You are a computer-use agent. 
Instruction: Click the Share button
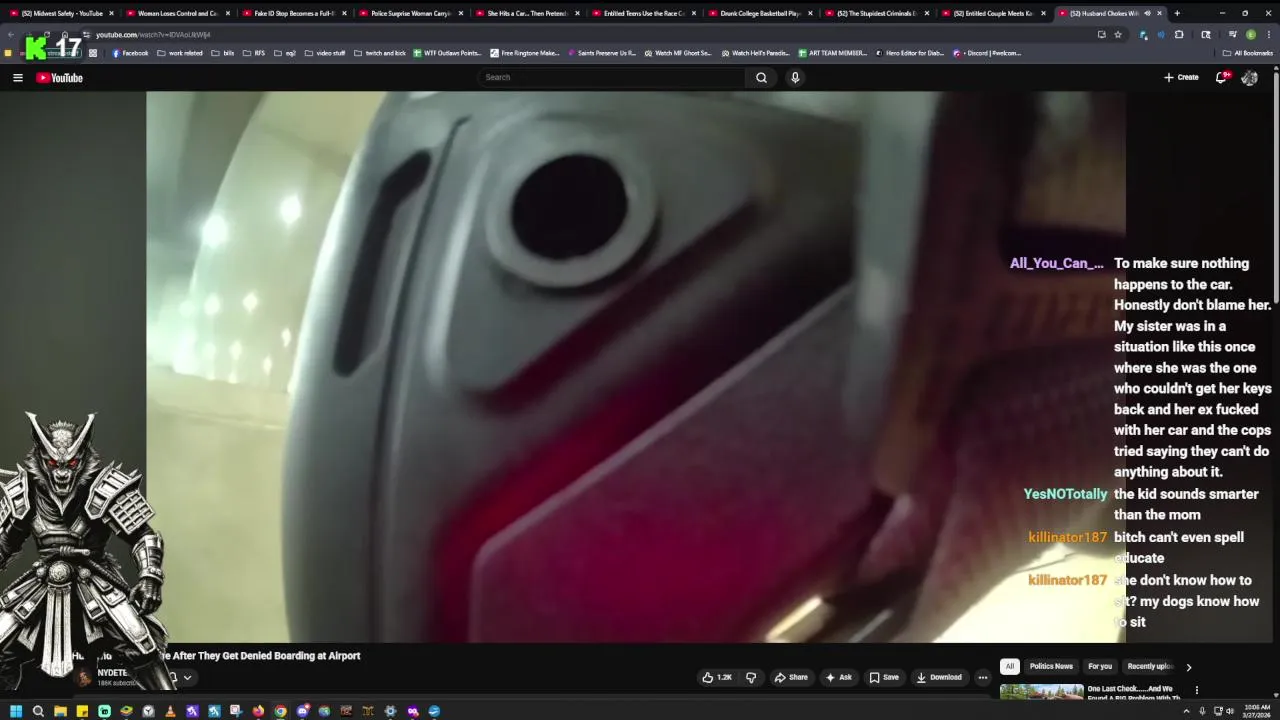790,677
